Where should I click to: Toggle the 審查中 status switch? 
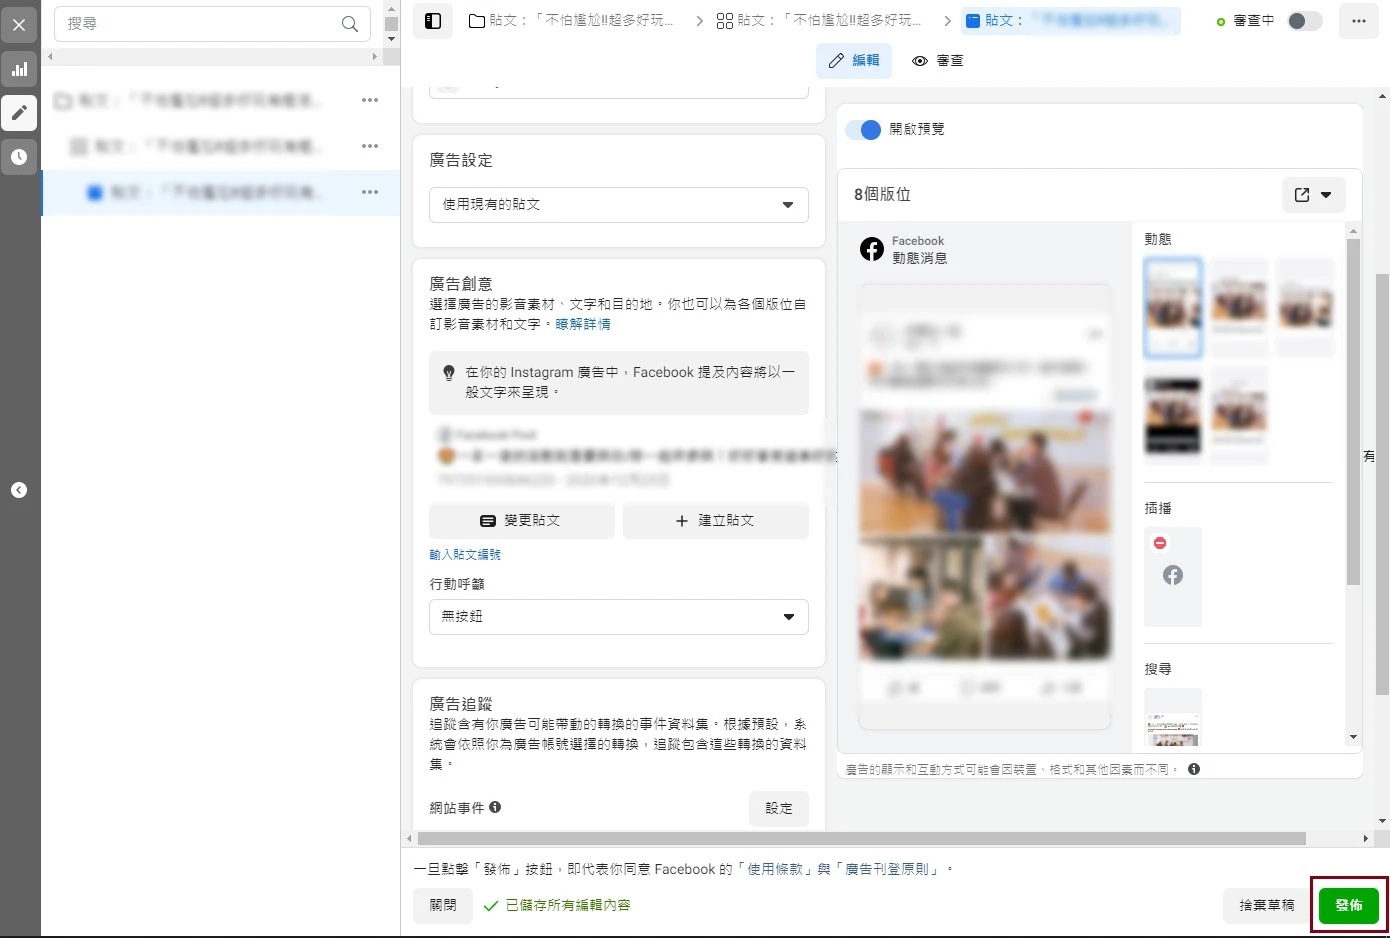[1304, 21]
